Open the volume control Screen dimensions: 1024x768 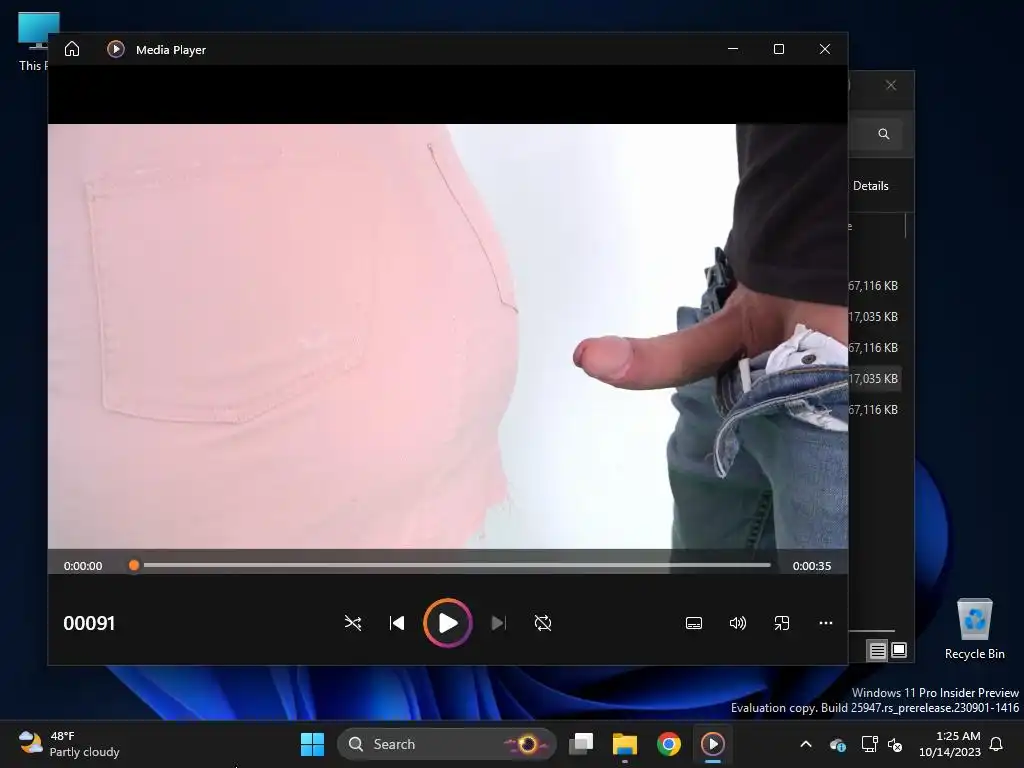click(737, 623)
